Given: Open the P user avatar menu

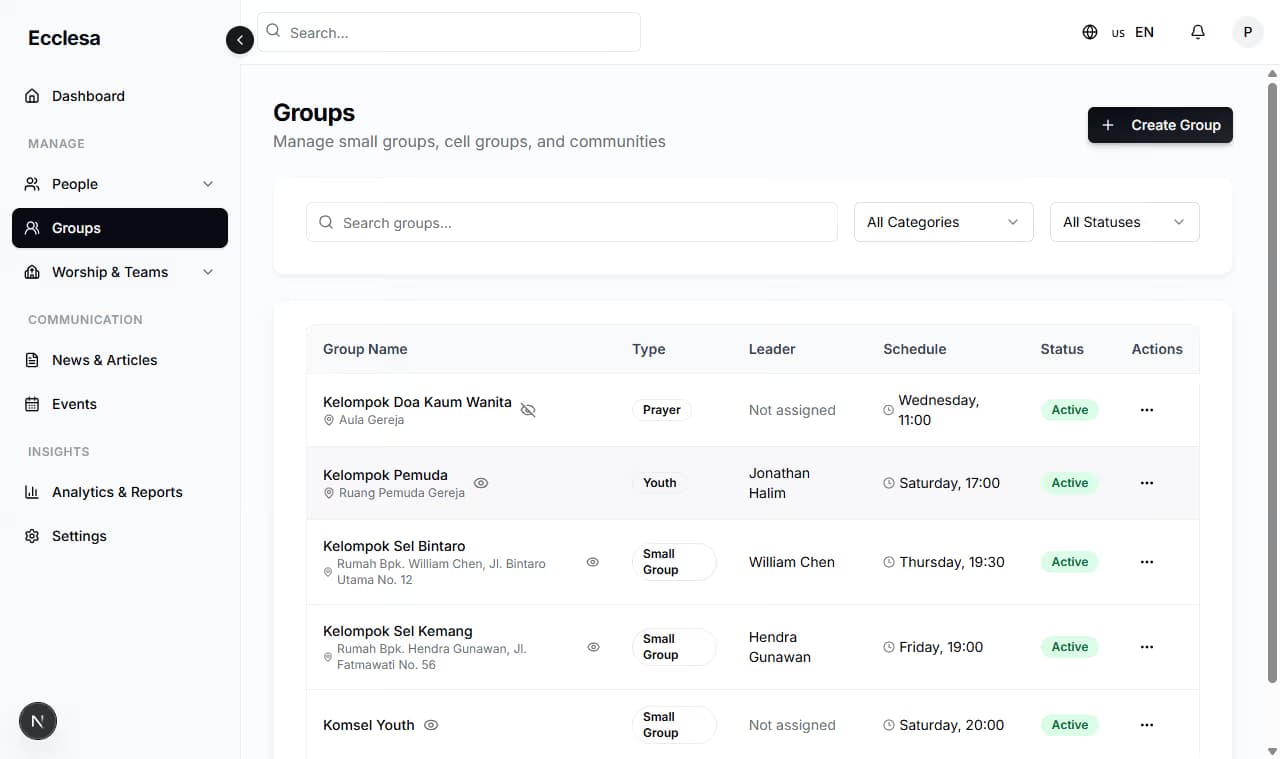Looking at the screenshot, I should tap(1248, 32).
